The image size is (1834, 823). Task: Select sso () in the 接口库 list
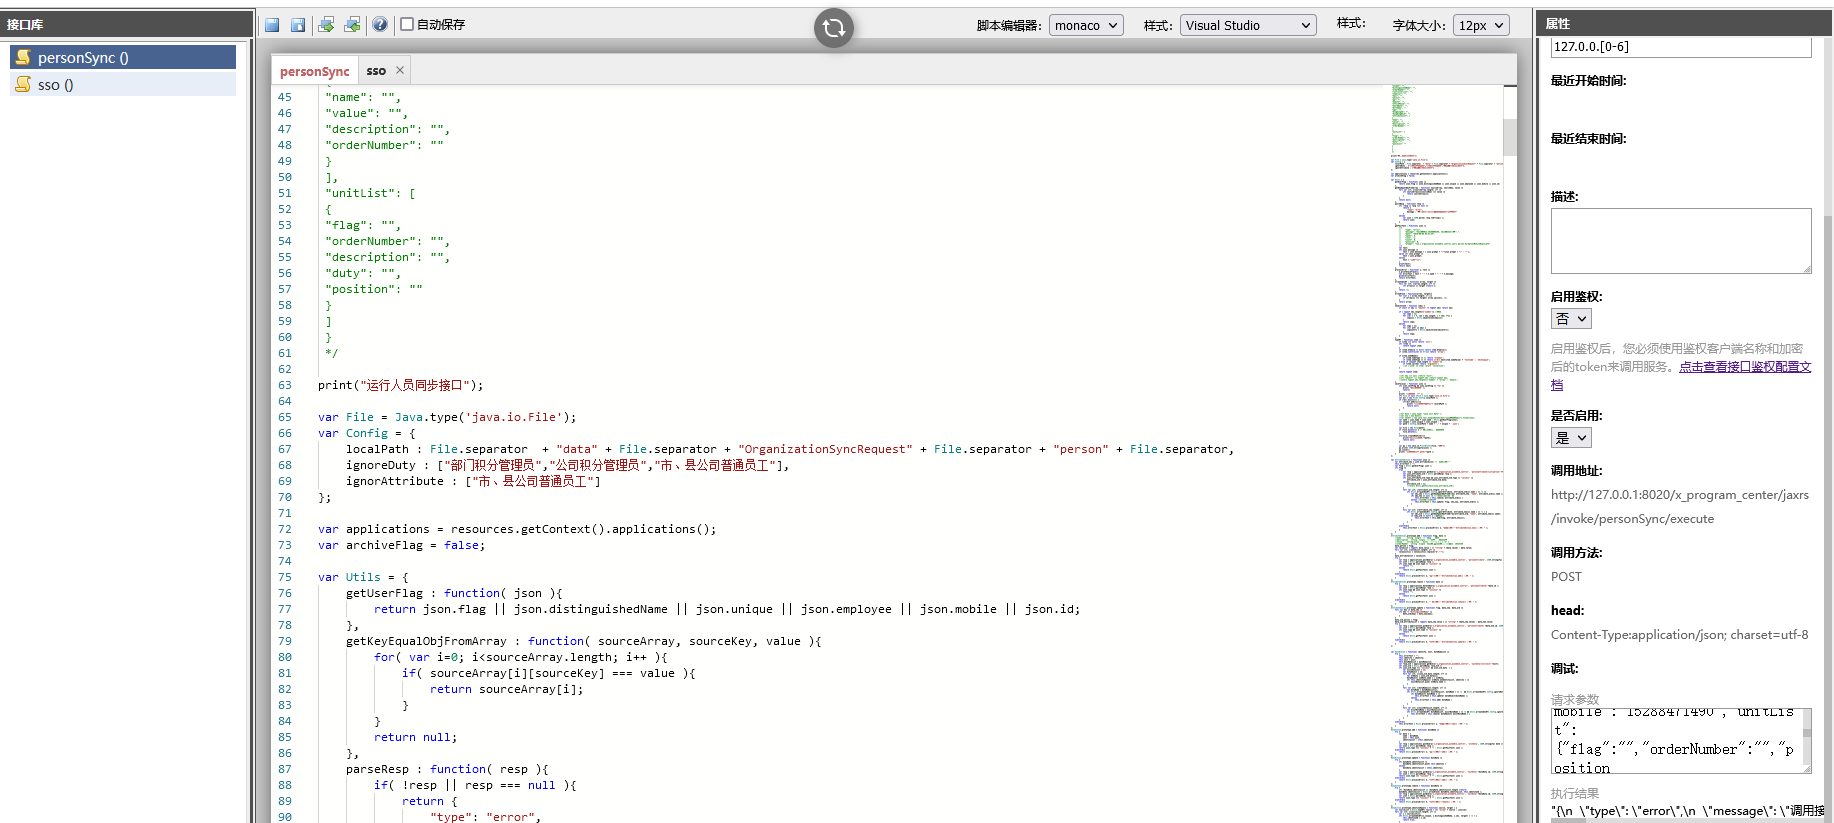55,85
